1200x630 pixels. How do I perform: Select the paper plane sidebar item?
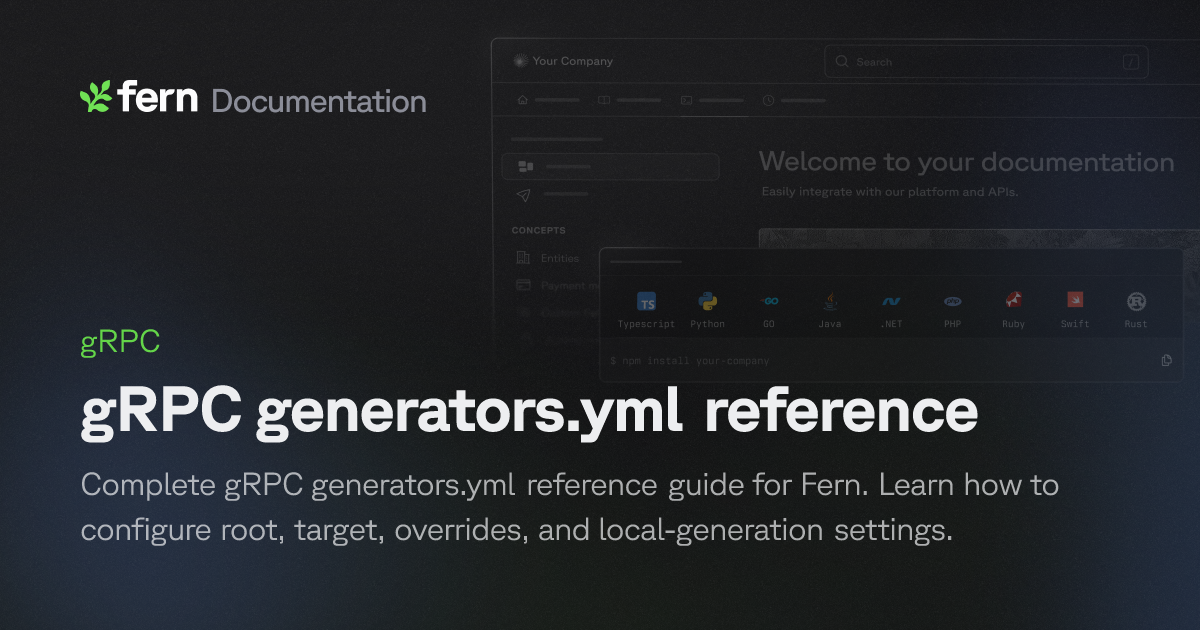pos(524,194)
